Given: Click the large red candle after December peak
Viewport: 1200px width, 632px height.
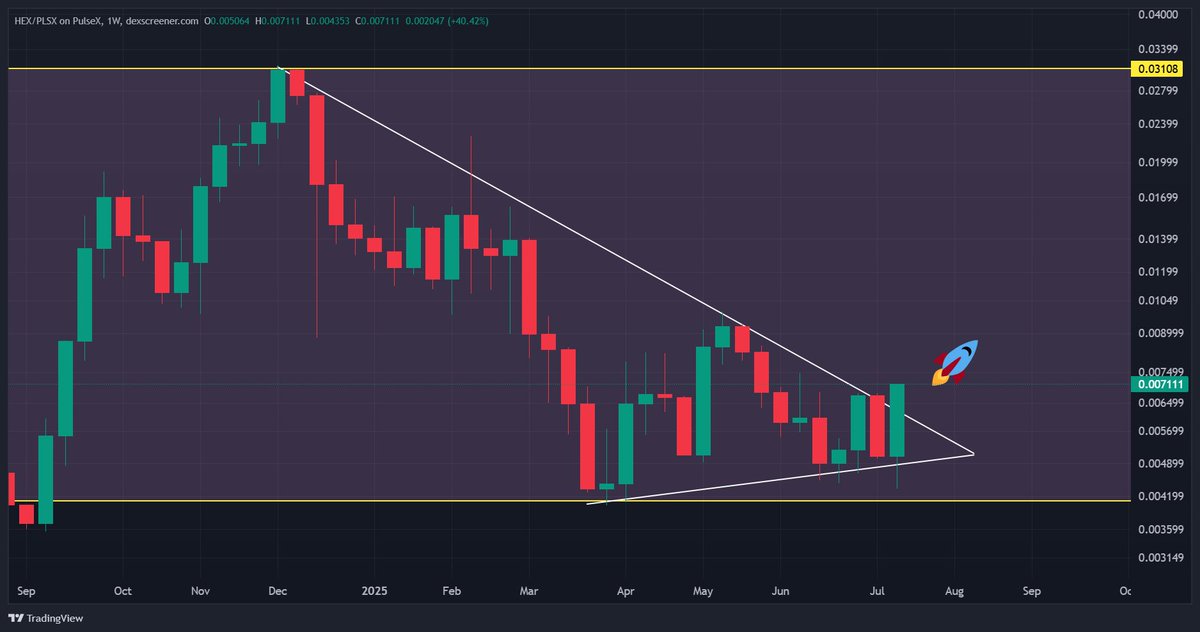Looking at the screenshot, I should tap(316, 140).
